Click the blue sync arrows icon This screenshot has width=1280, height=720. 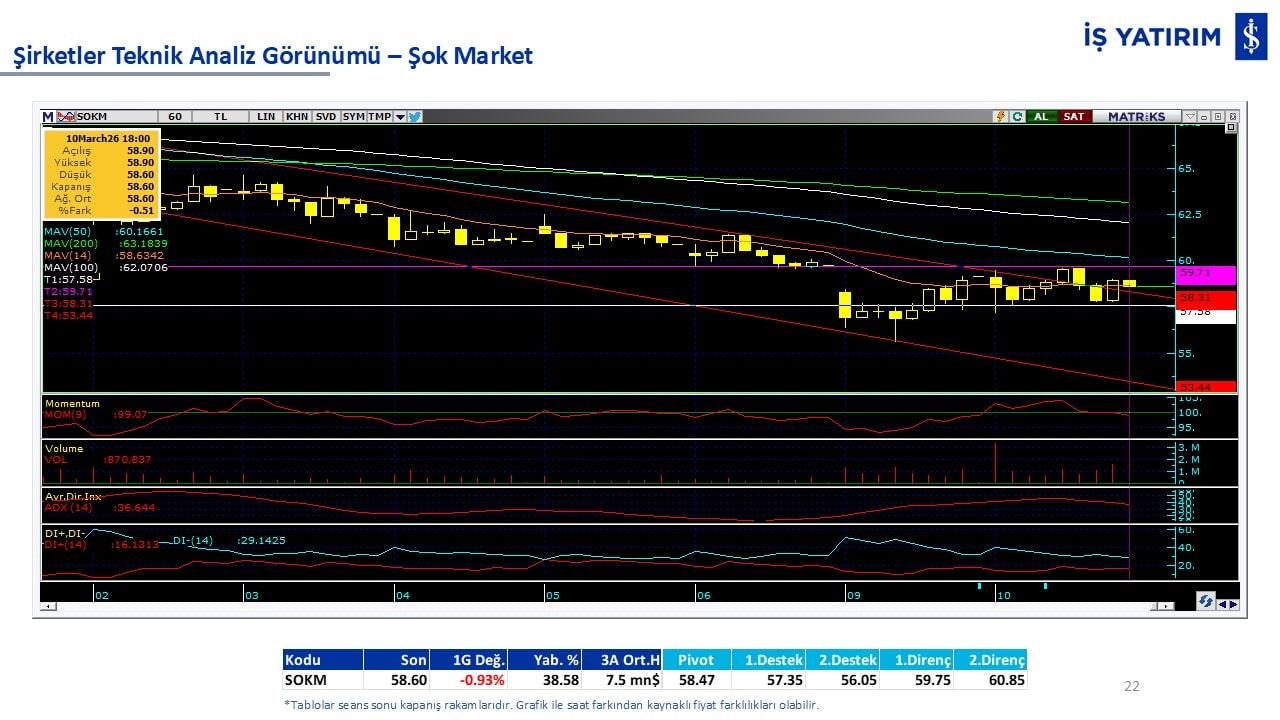[1206, 601]
